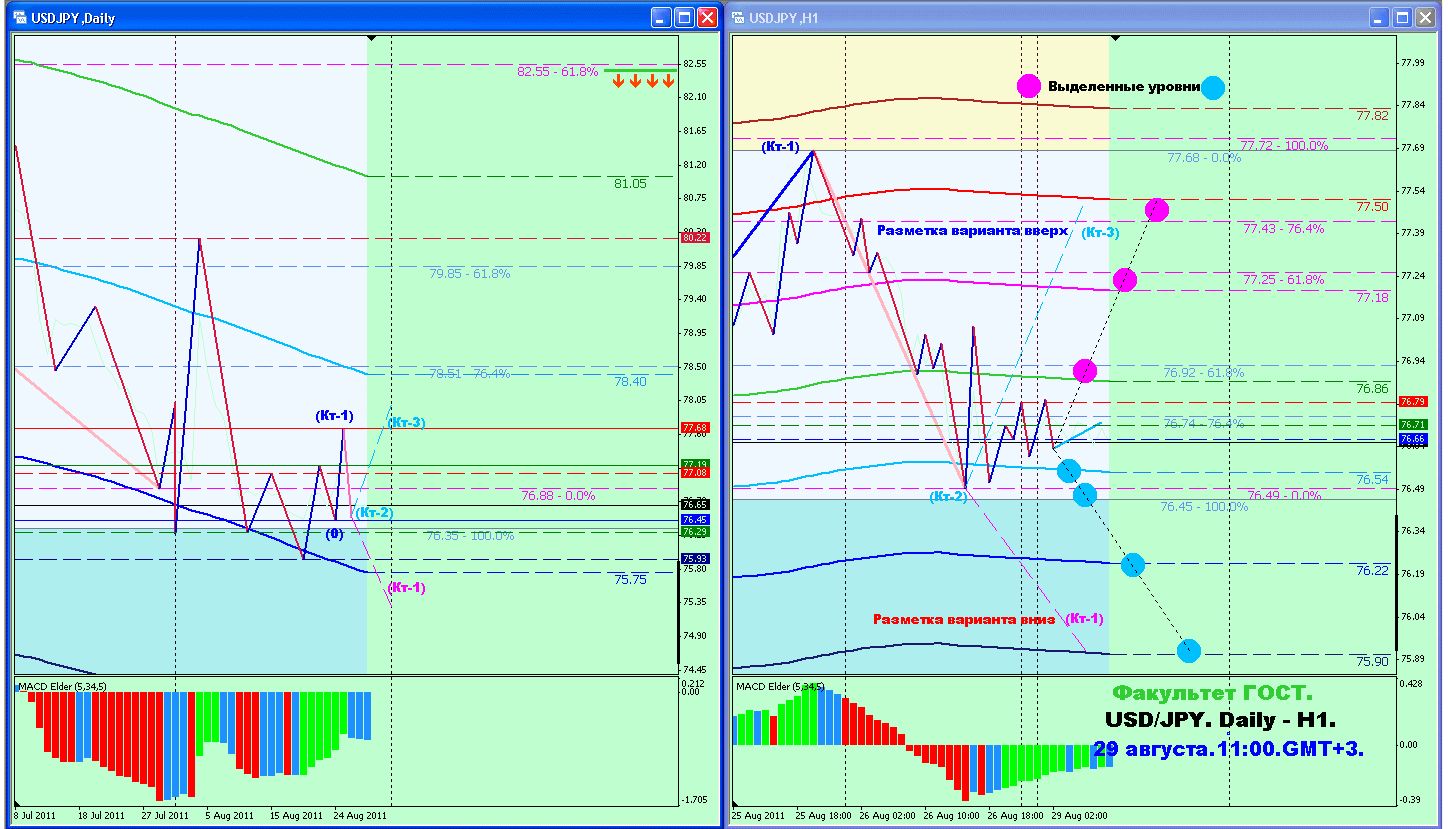Screen dimensions: 1448x829
Task: Click the '75.75' level label in Daily chart
Action: 630,579
